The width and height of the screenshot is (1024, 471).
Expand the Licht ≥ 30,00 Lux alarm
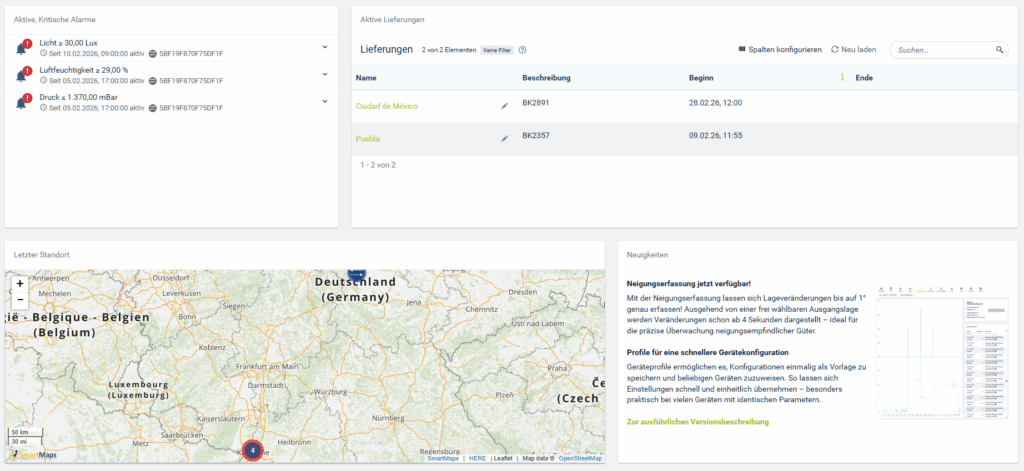(x=325, y=47)
